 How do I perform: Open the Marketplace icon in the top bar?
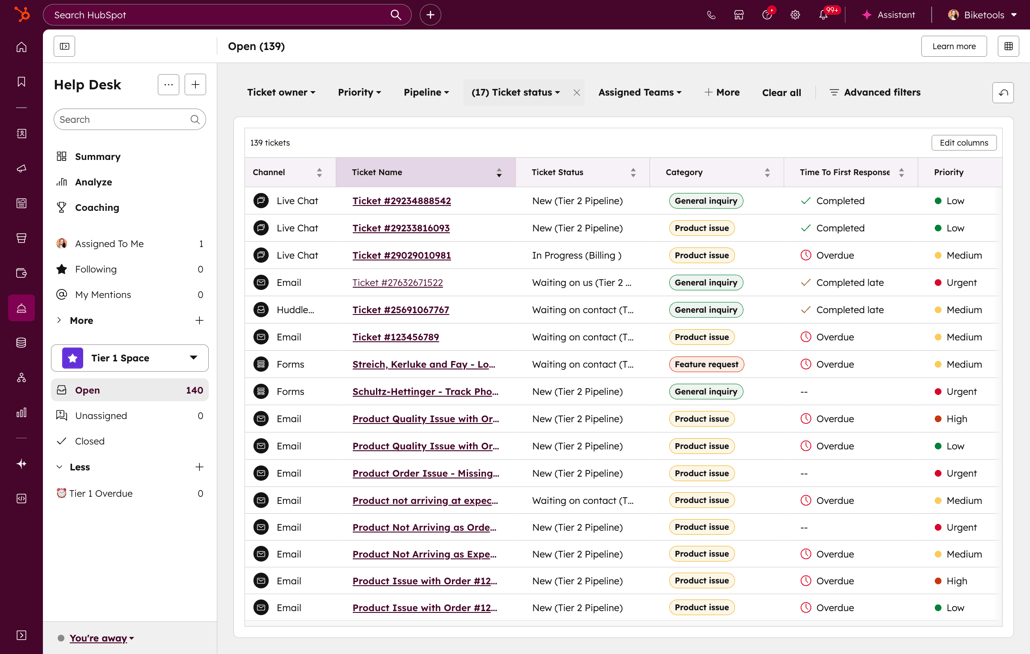[738, 15]
